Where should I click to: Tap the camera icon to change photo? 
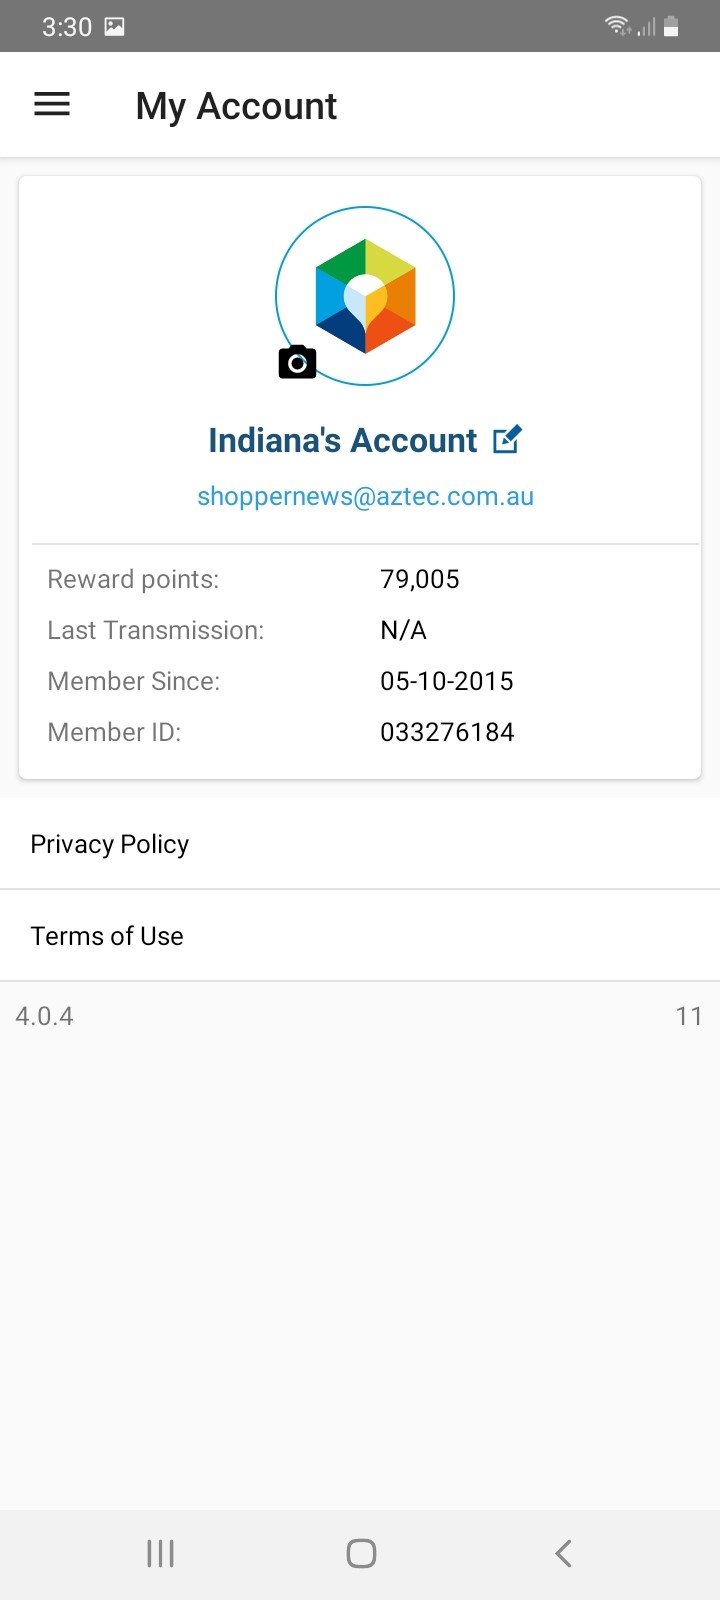297,362
